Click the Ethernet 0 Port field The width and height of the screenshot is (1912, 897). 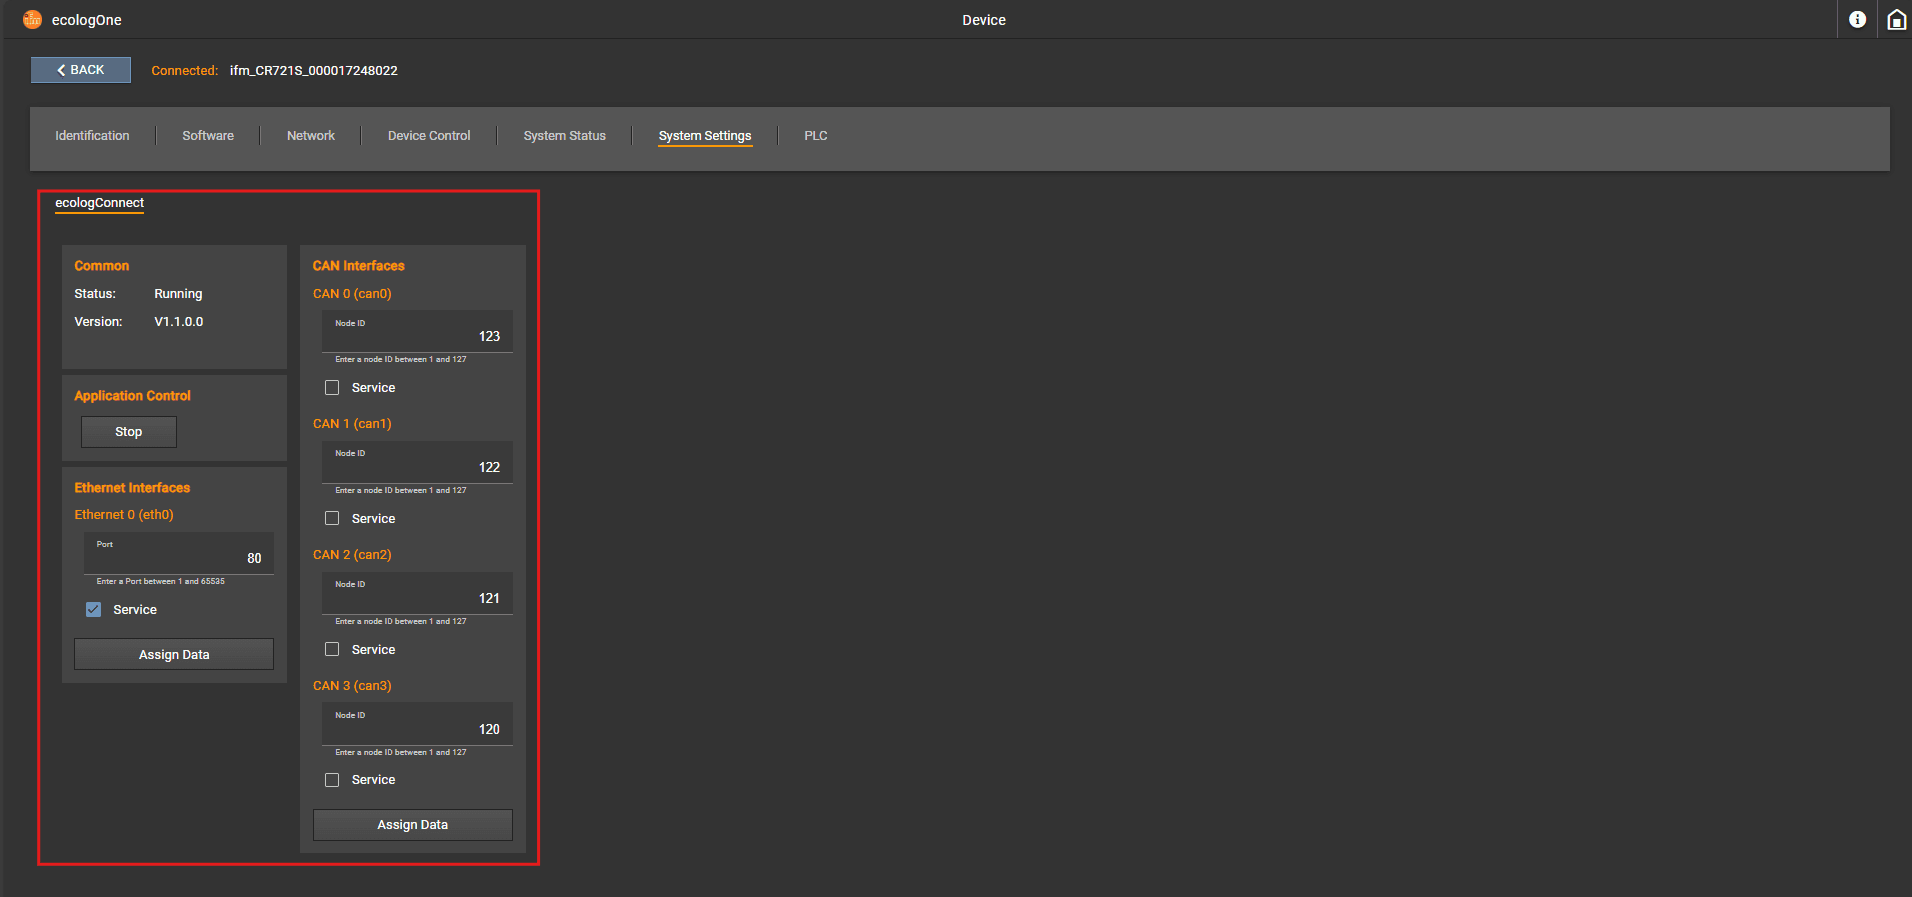tap(178, 555)
